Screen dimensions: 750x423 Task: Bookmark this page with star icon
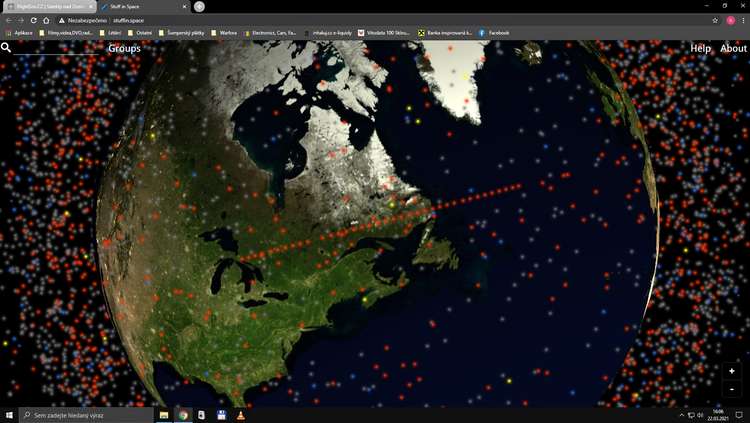click(x=715, y=20)
